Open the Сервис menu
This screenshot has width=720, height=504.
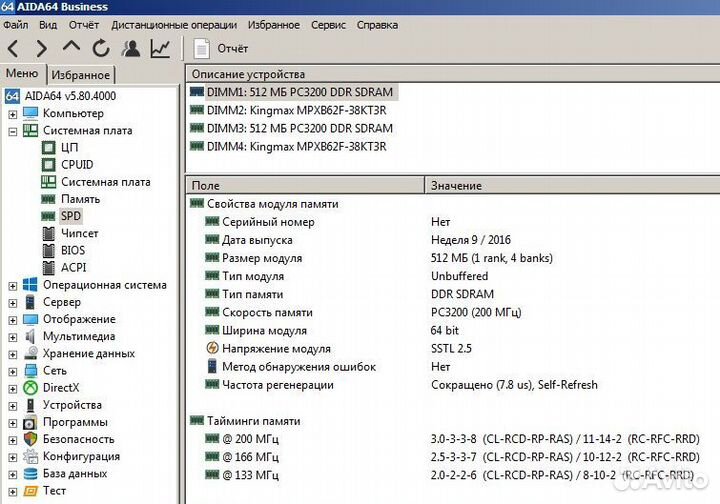click(328, 25)
